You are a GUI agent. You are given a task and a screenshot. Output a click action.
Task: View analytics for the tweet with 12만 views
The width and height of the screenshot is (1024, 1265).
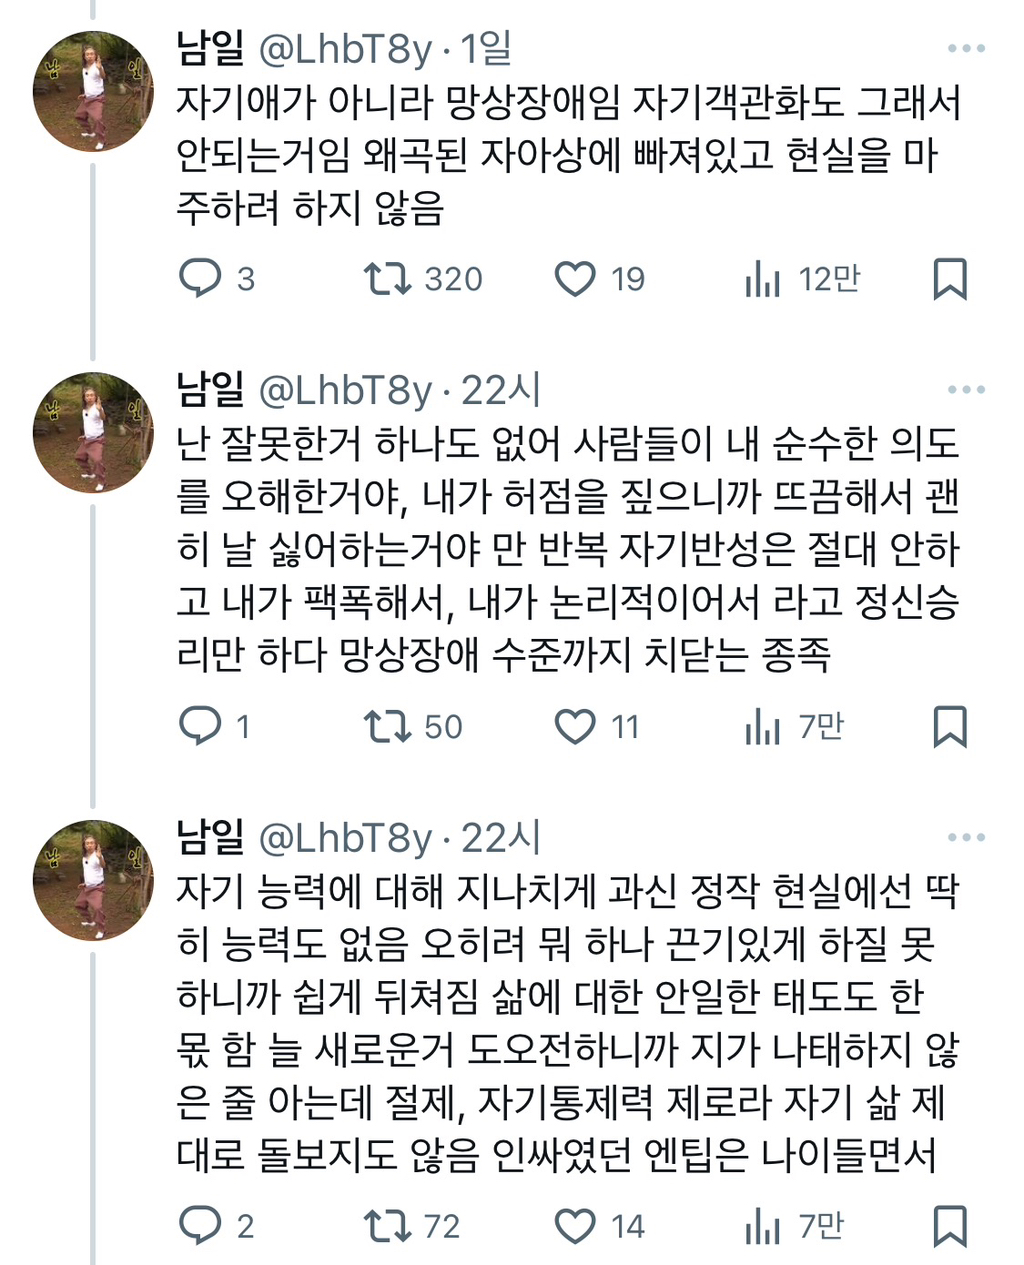[764, 279]
